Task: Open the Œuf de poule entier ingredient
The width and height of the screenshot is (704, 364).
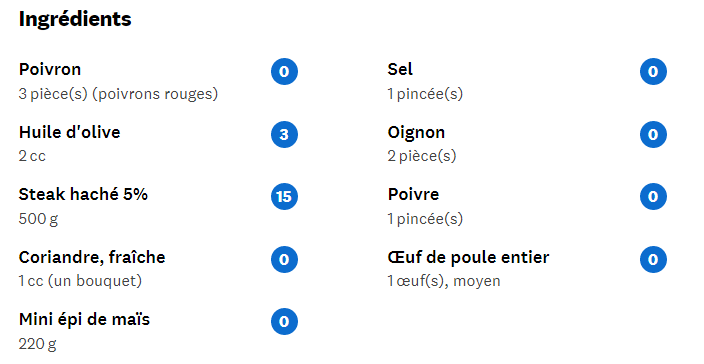Action: click(x=468, y=258)
